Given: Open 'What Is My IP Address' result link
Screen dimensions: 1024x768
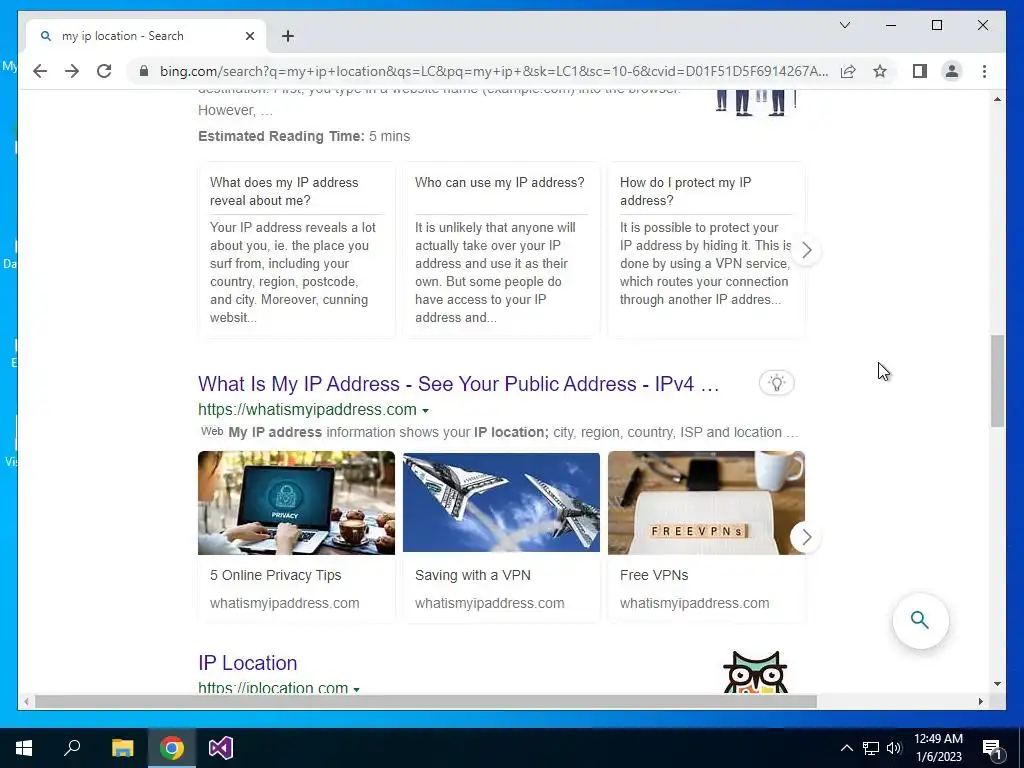Looking at the screenshot, I should point(458,384).
